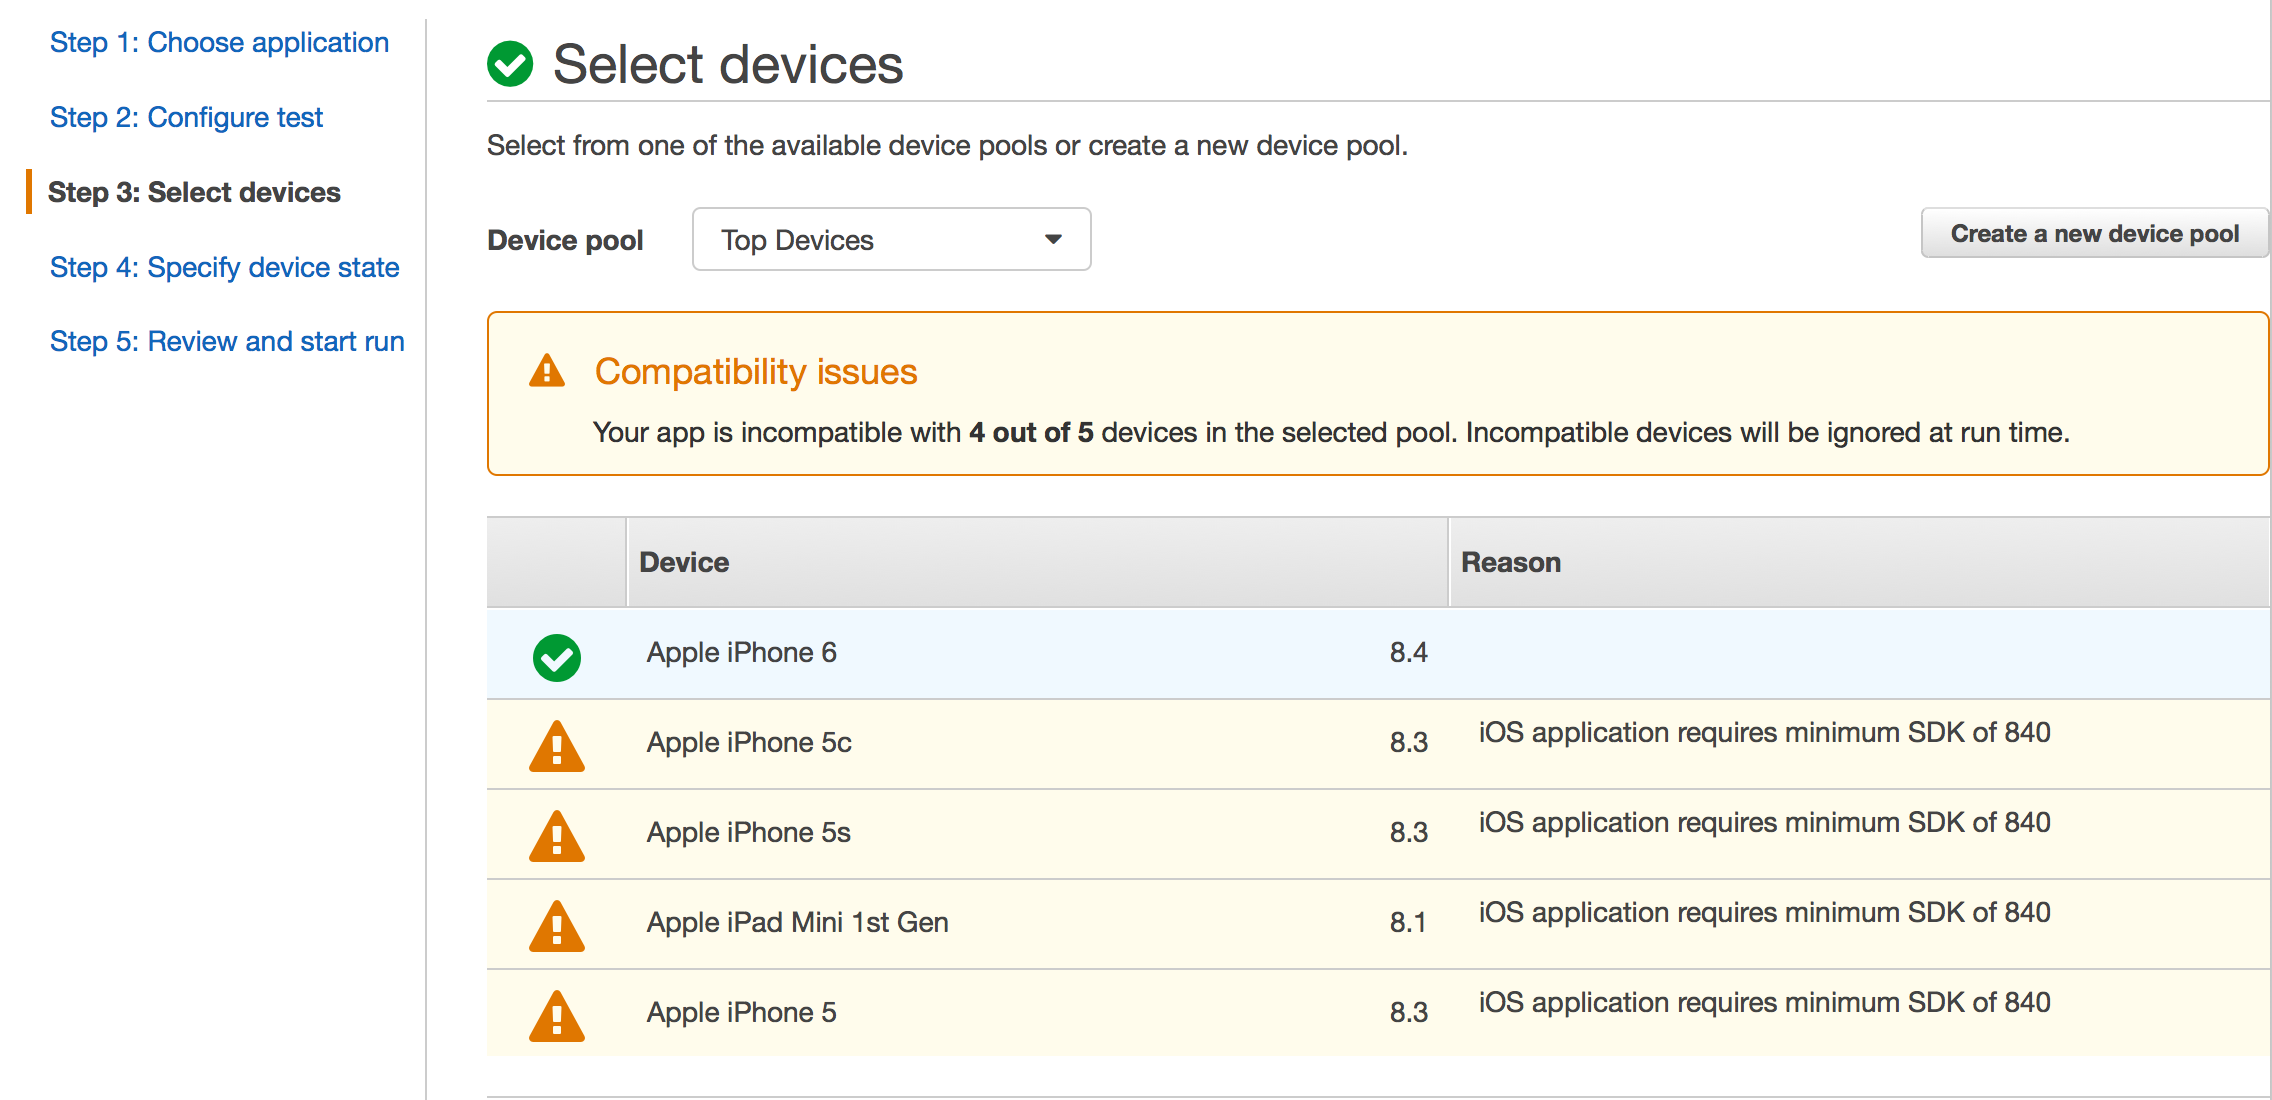Click the Compatibility issues heading text
2272x1100 pixels.
pyautogui.click(x=755, y=371)
